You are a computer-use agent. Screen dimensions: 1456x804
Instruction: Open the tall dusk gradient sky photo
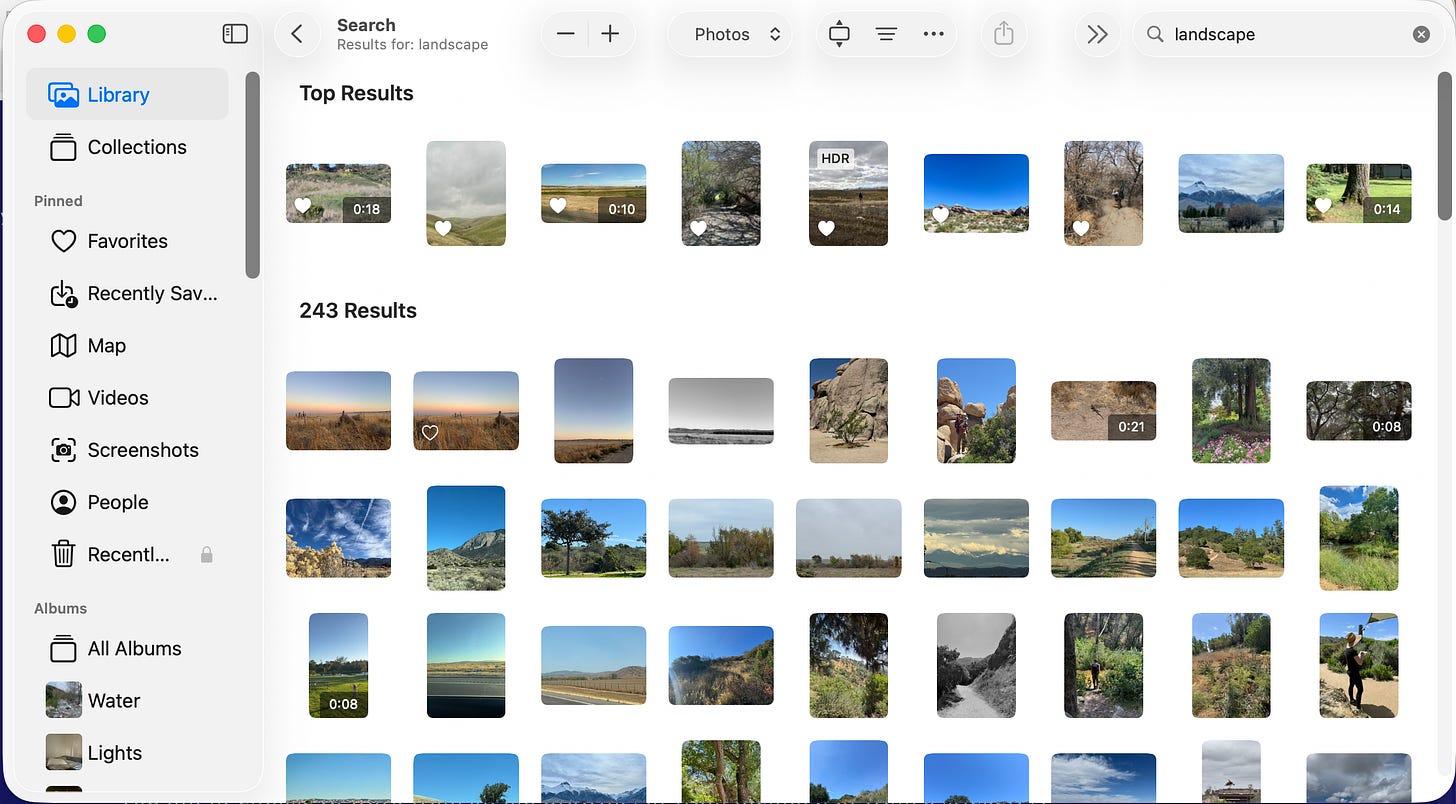(x=594, y=411)
